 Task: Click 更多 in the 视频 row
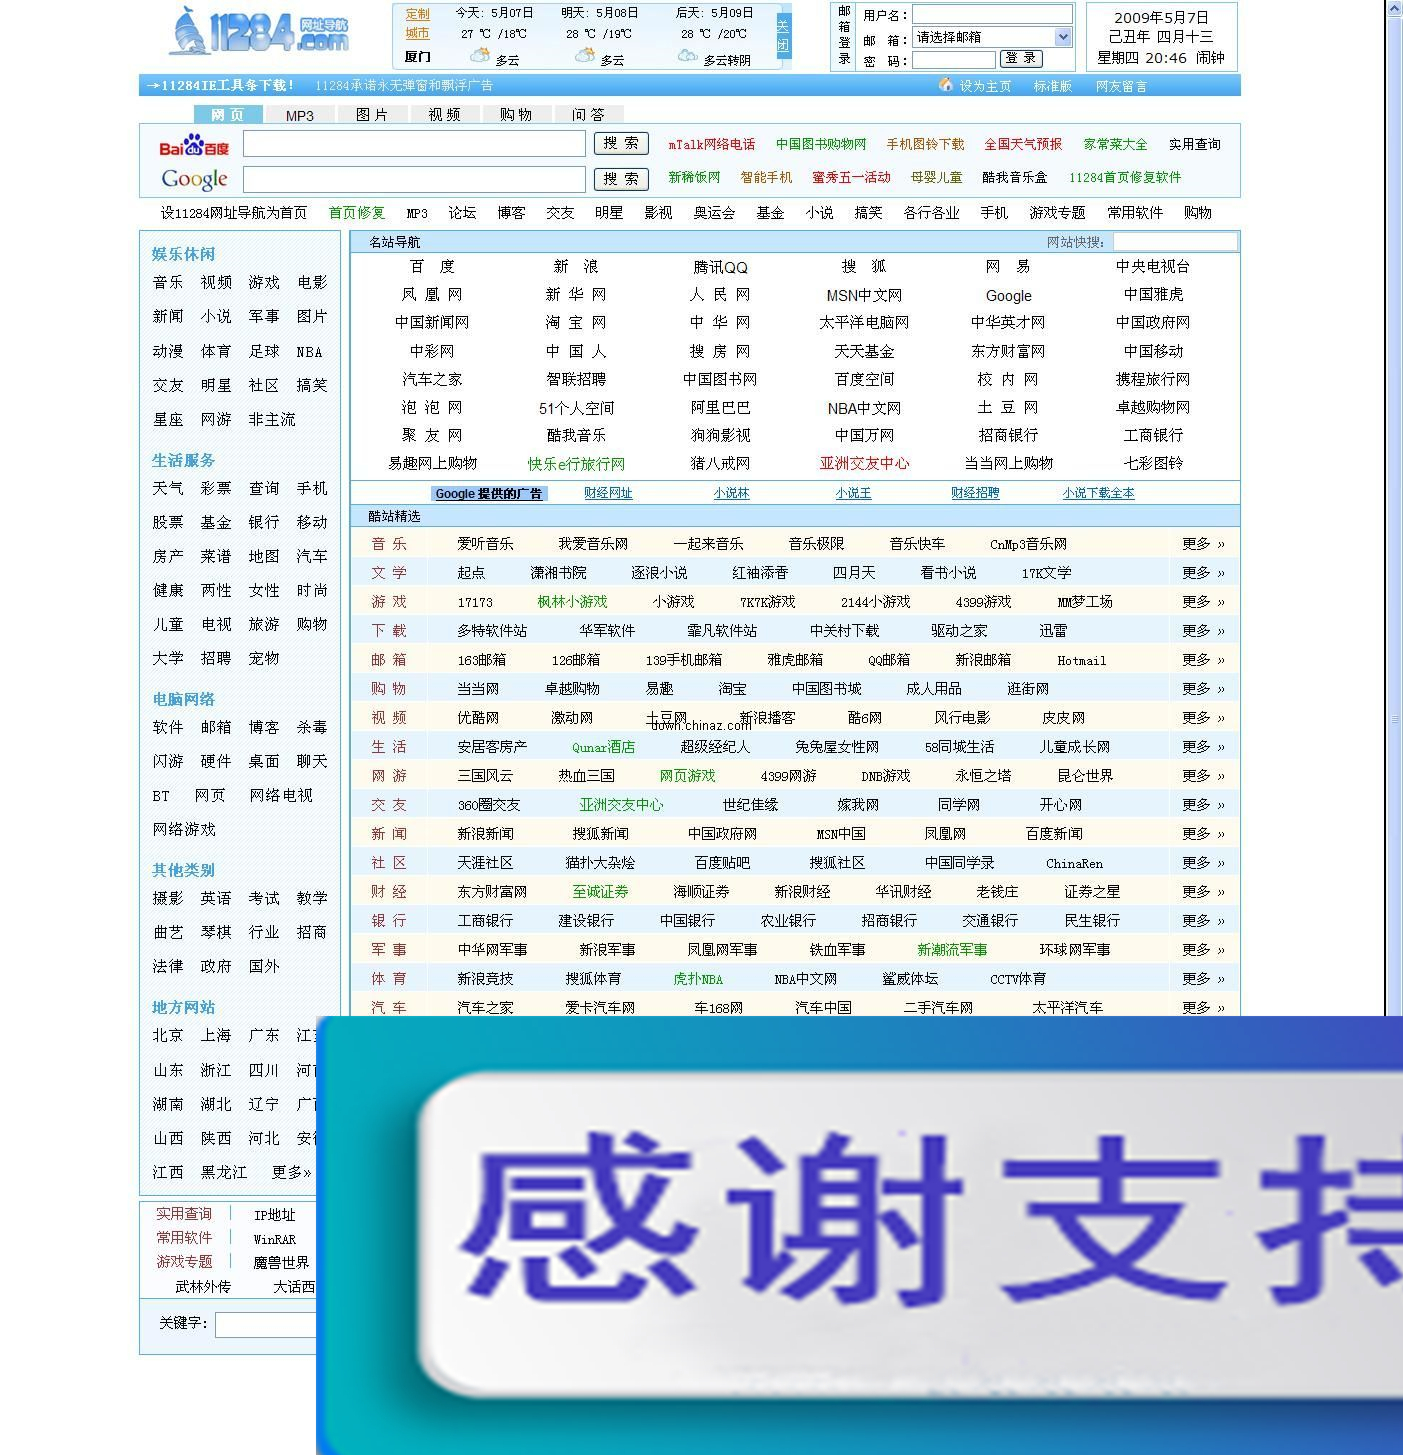1203,718
